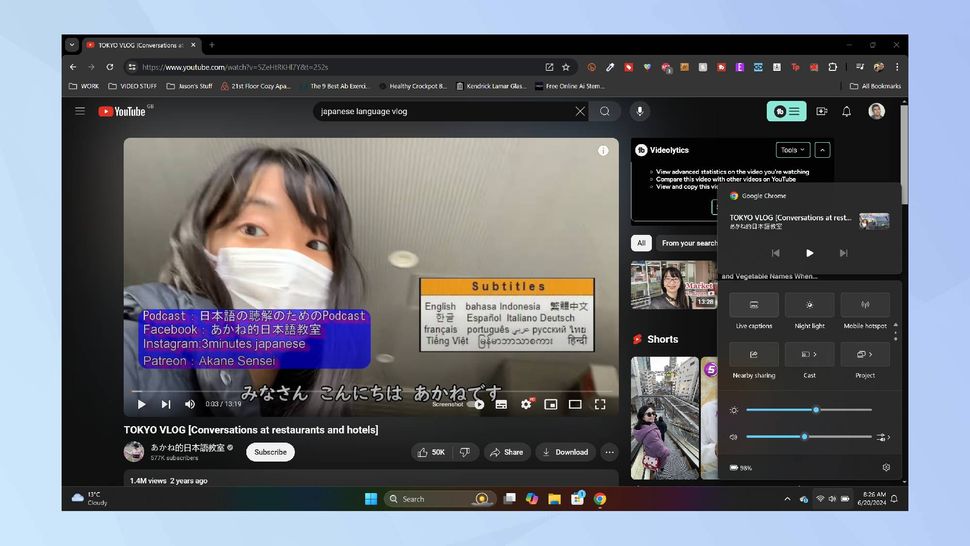970x546 pixels.
Task: Play media from the Google Chrome media card
Action: [809, 253]
